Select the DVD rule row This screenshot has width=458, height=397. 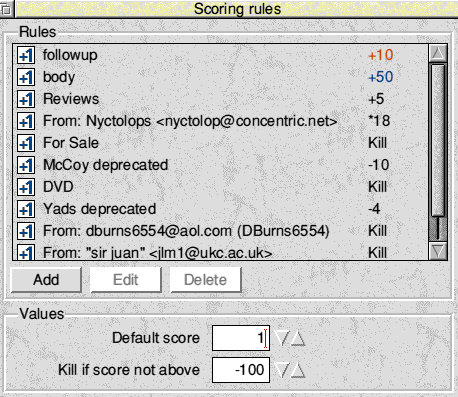coord(220,187)
